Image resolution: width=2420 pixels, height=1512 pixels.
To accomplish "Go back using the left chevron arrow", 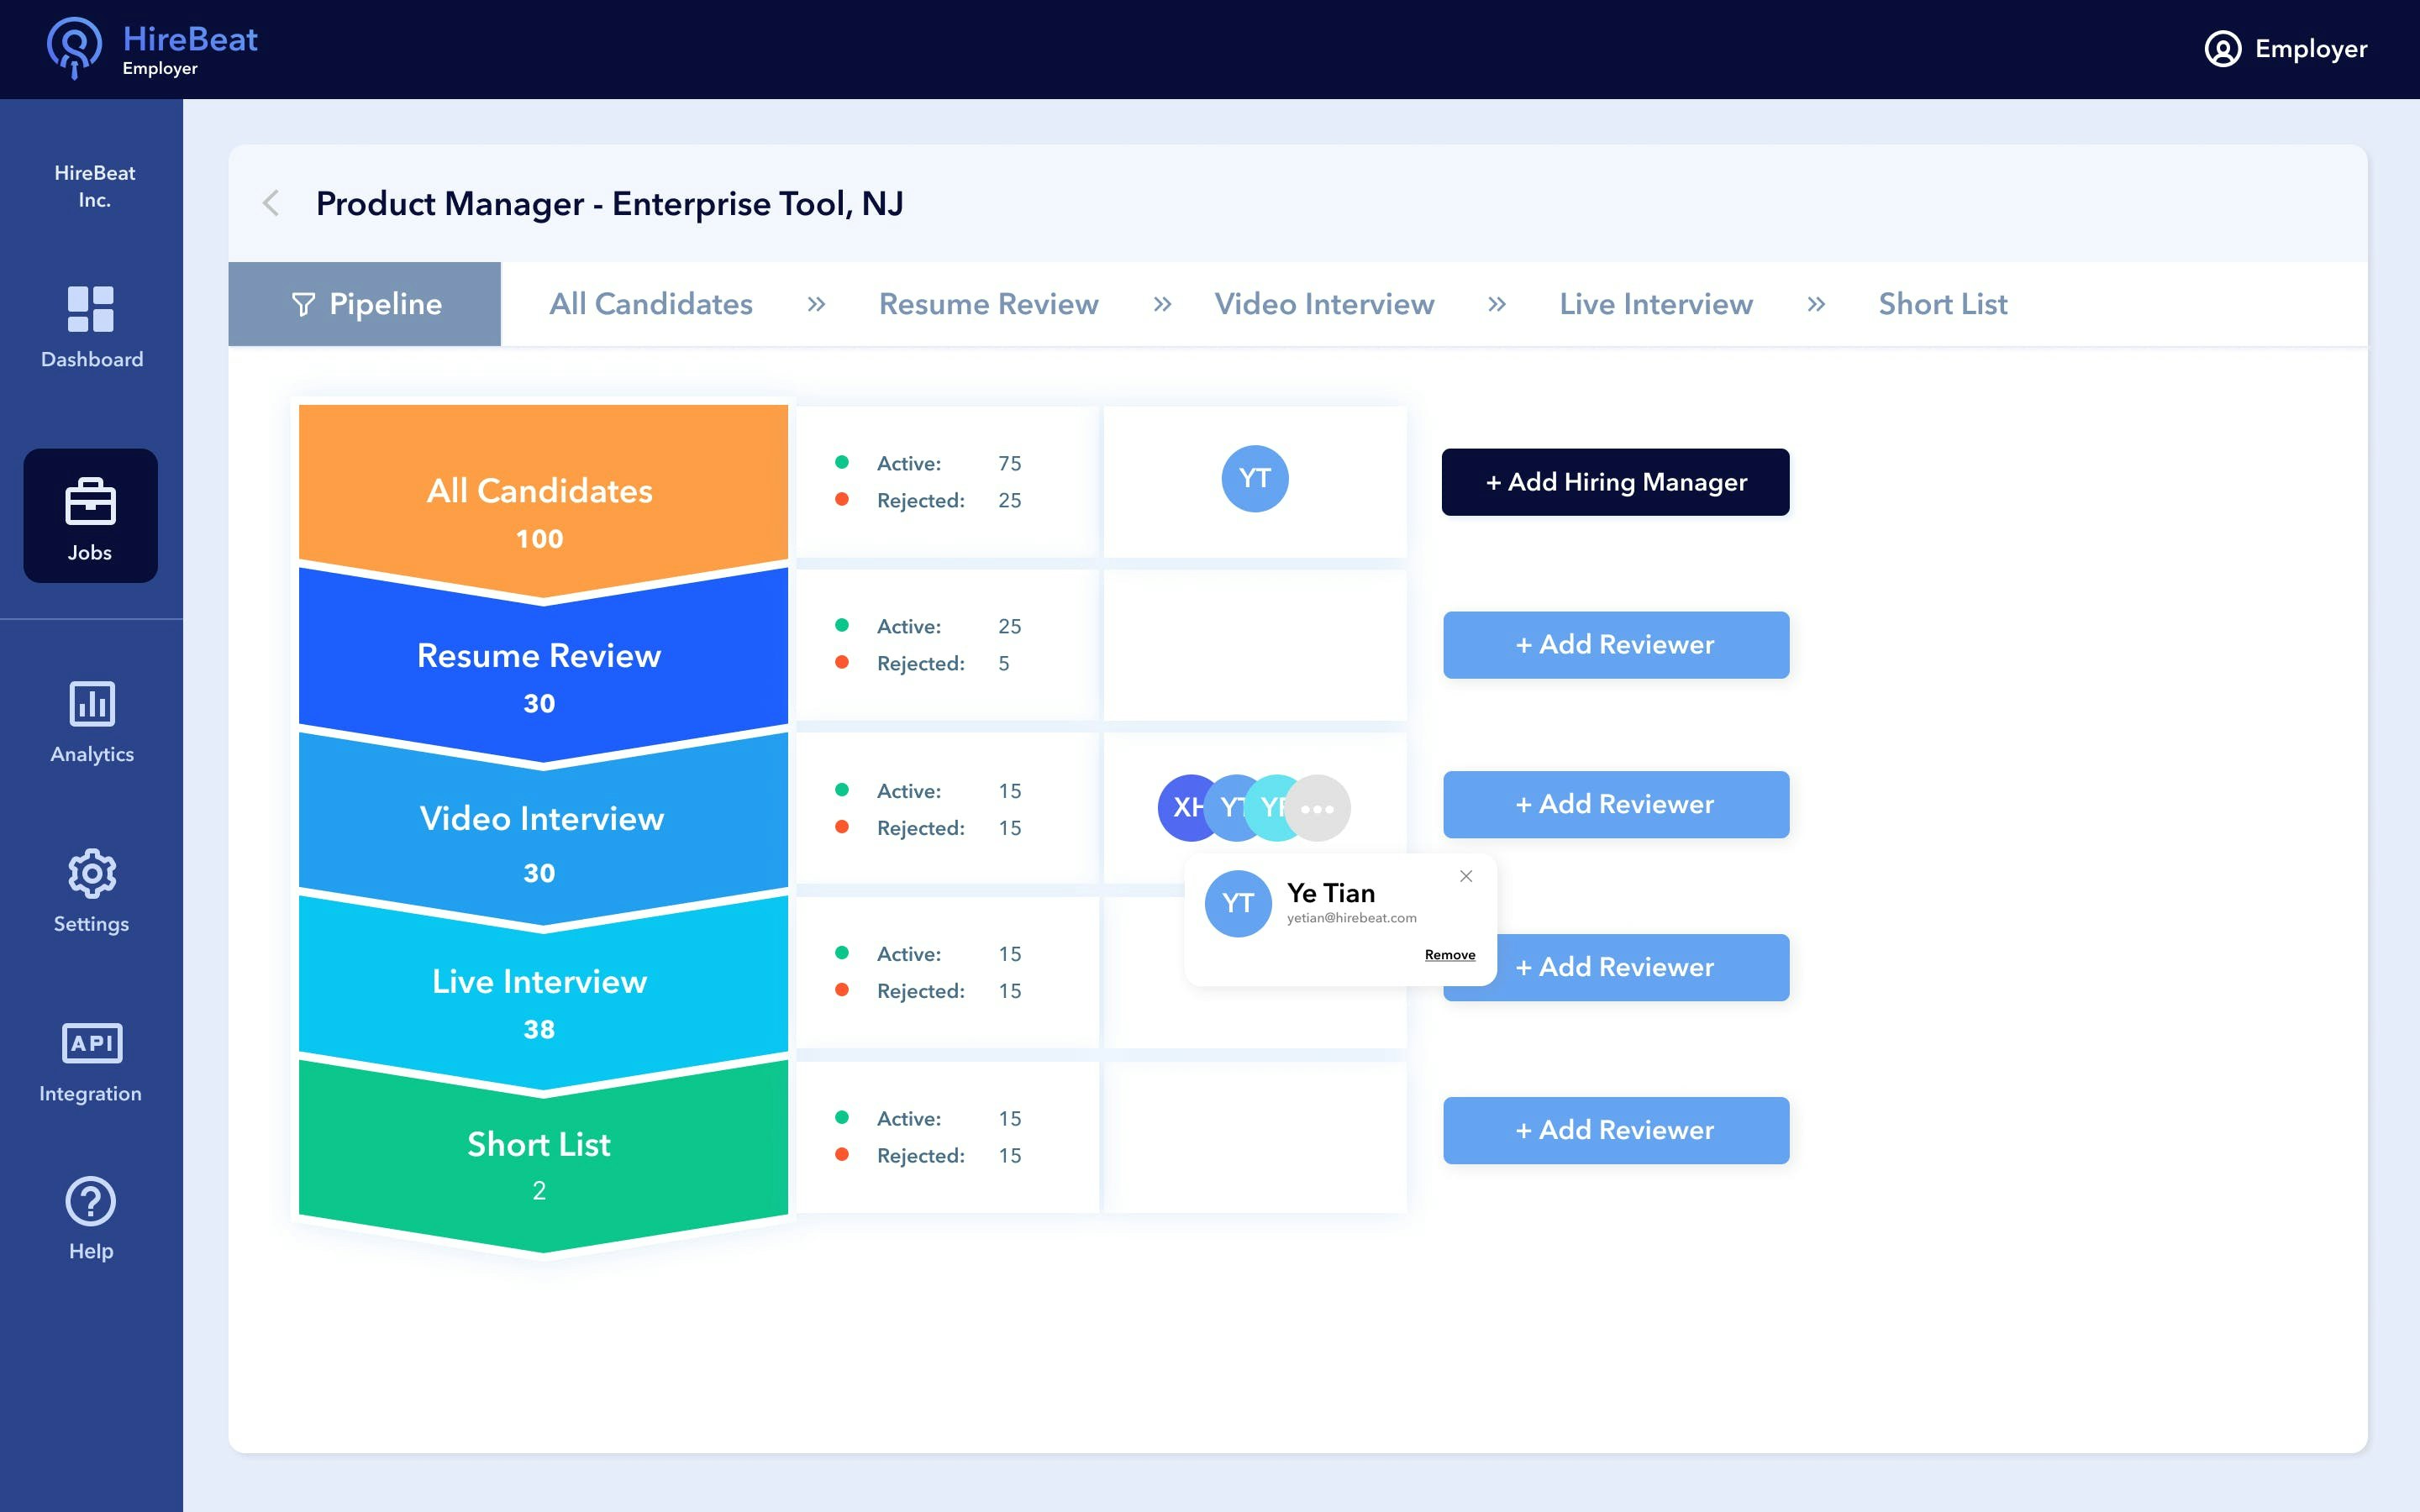I will [271, 203].
